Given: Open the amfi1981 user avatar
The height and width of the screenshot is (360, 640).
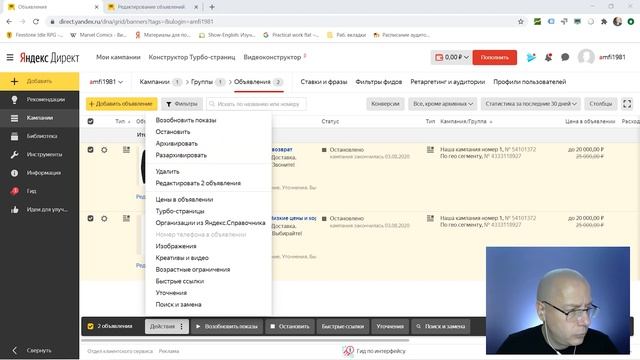Looking at the screenshot, I should (x=586, y=57).
